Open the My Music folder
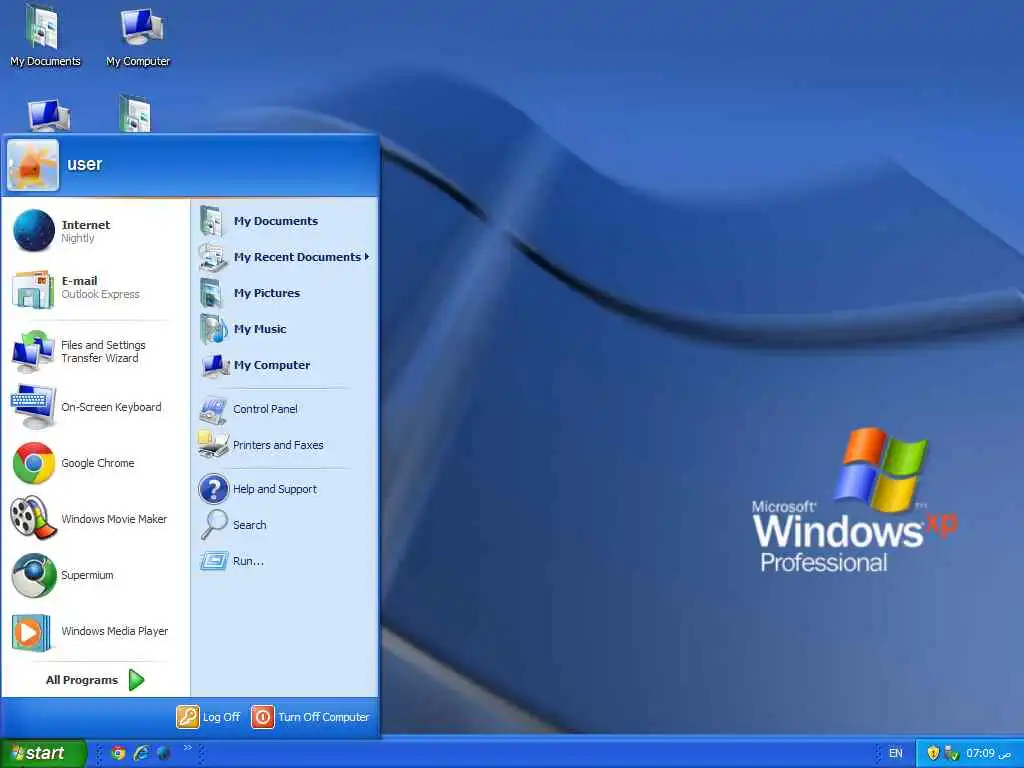Viewport: 1024px width, 768px height. pyautogui.click(x=285, y=328)
